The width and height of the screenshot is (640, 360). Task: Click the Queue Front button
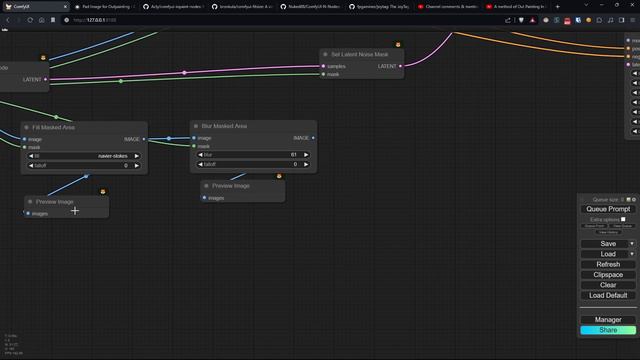click(x=594, y=226)
